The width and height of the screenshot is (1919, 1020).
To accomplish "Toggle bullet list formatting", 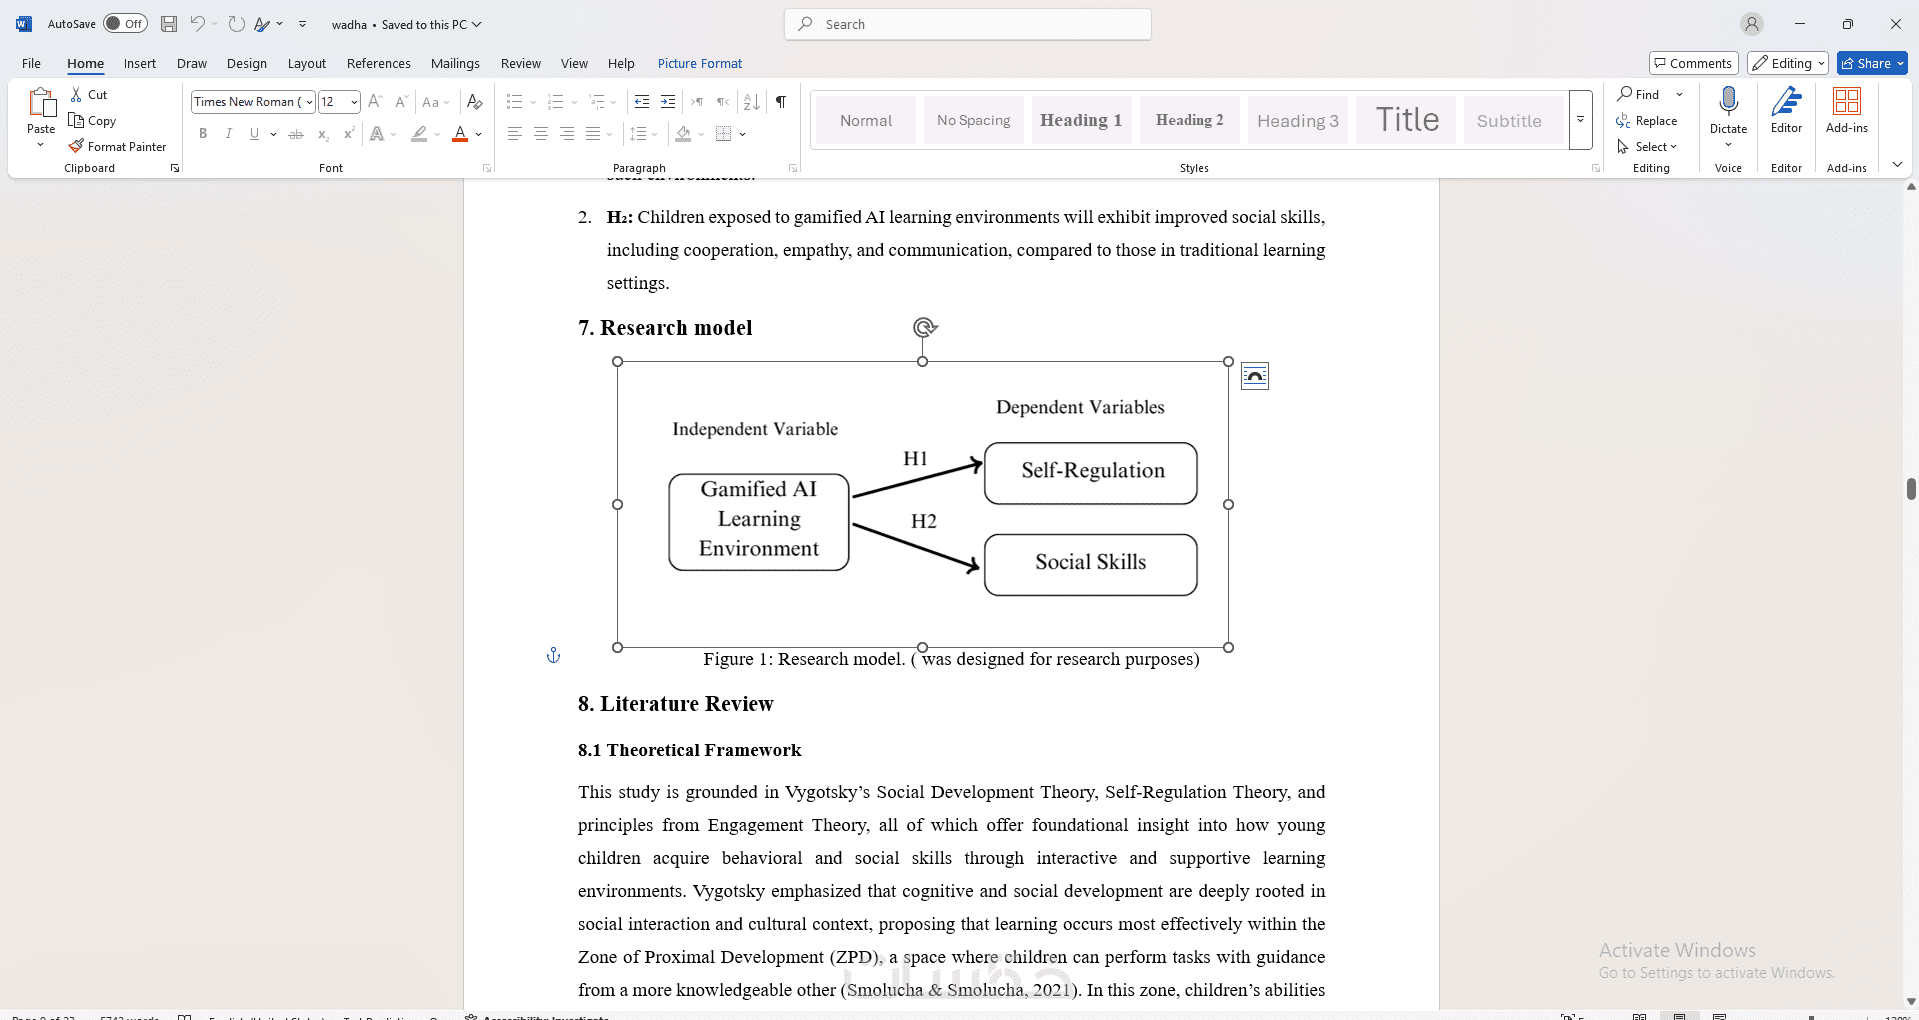I will (515, 102).
